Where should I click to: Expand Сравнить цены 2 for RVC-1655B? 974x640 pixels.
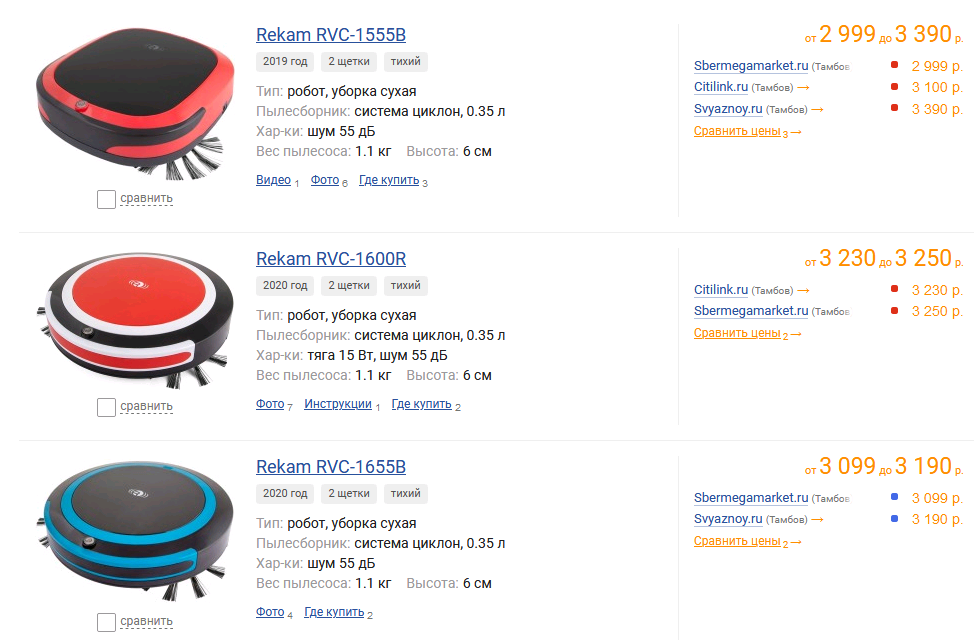click(x=747, y=542)
